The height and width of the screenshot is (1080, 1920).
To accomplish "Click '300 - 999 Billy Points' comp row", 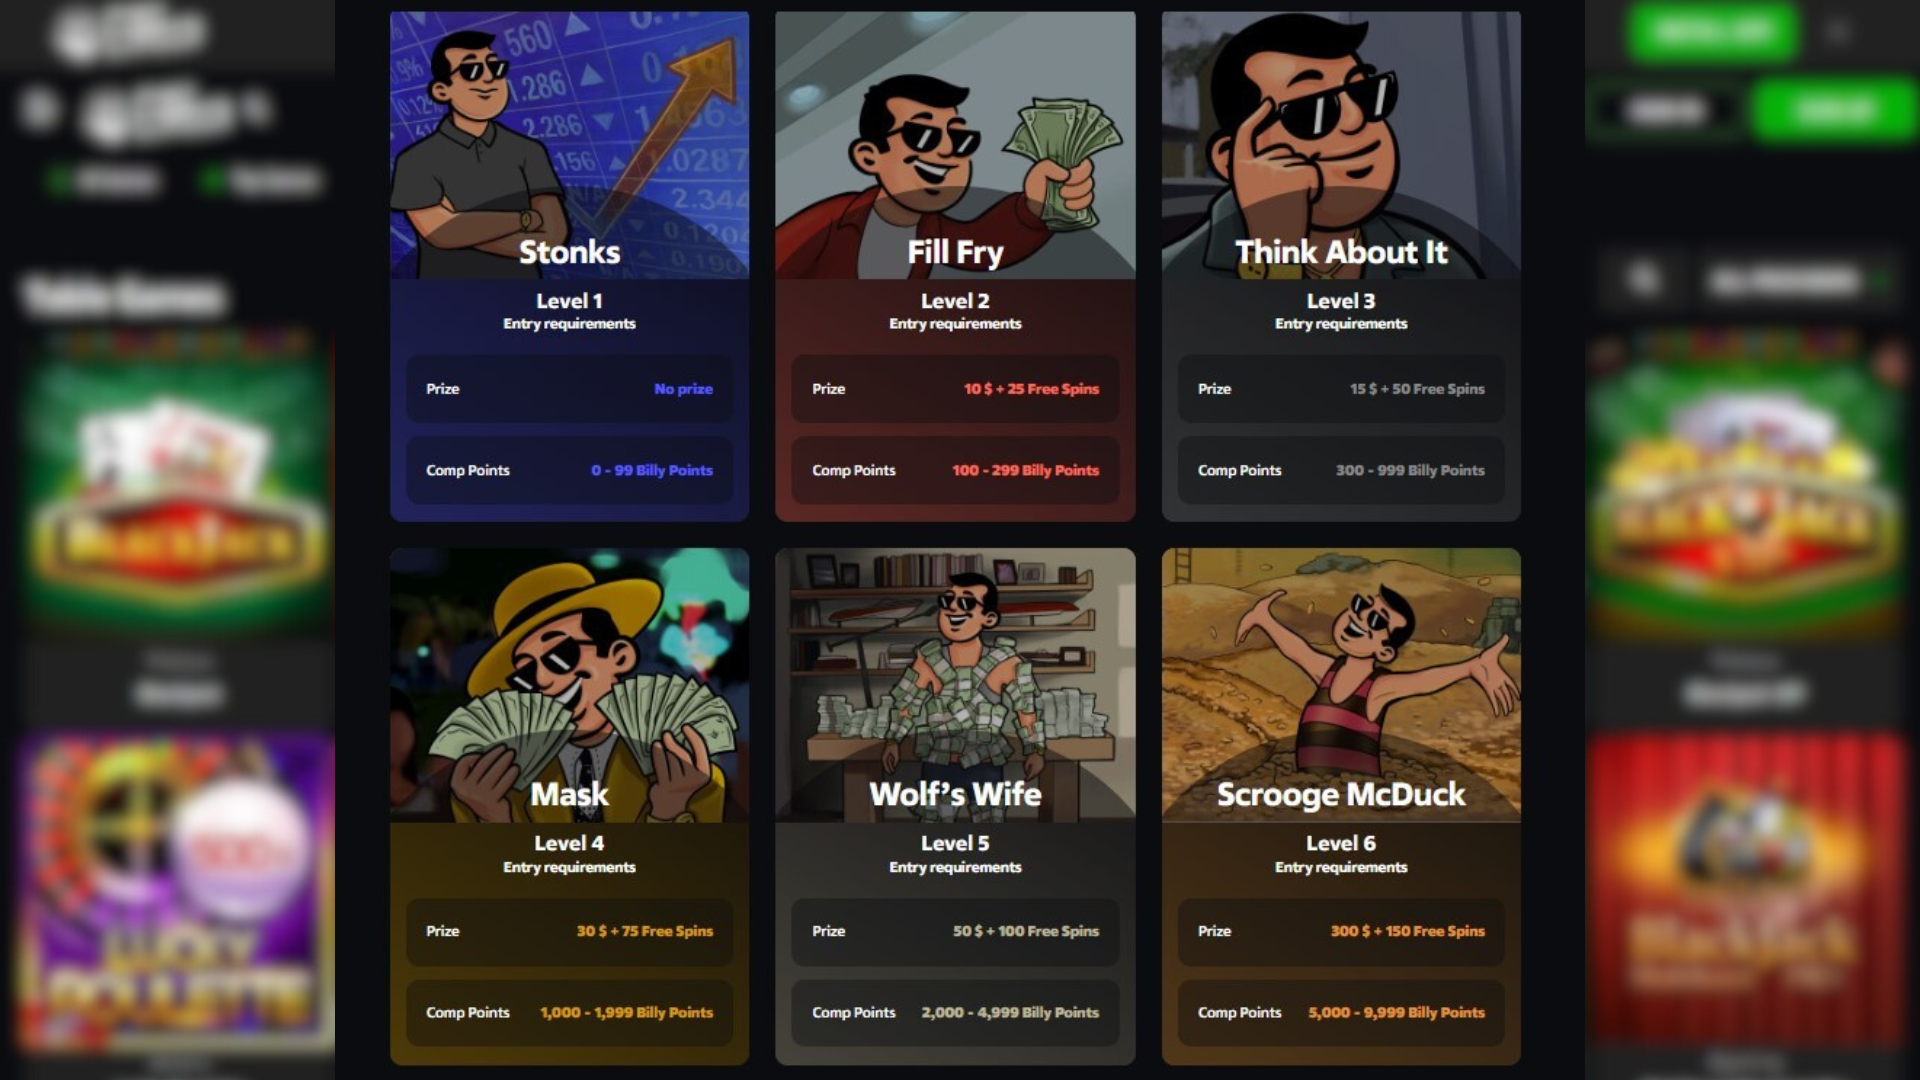I will coord(1341,470).
